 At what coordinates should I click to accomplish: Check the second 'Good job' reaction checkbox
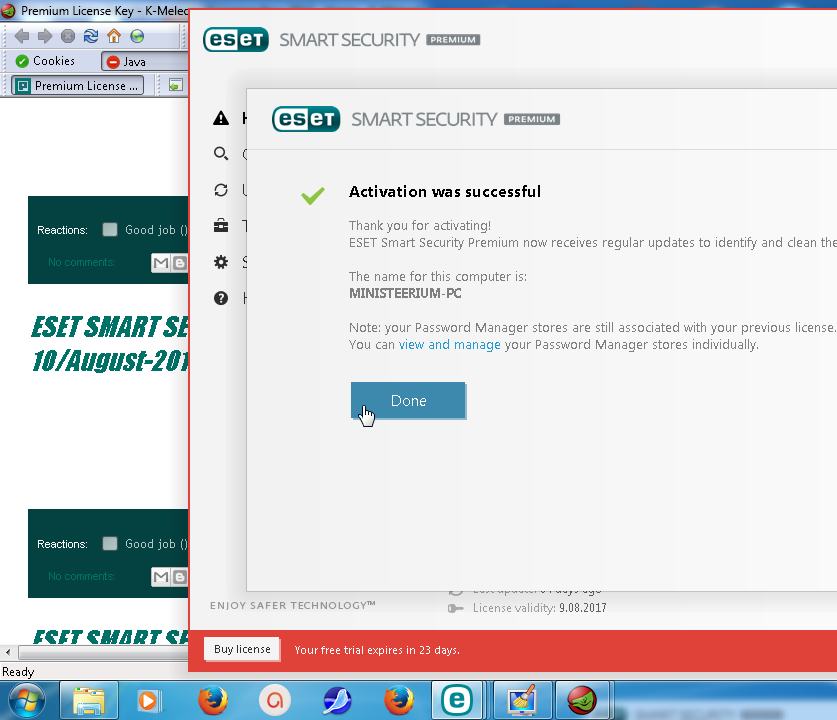click(x=110, y=543)
